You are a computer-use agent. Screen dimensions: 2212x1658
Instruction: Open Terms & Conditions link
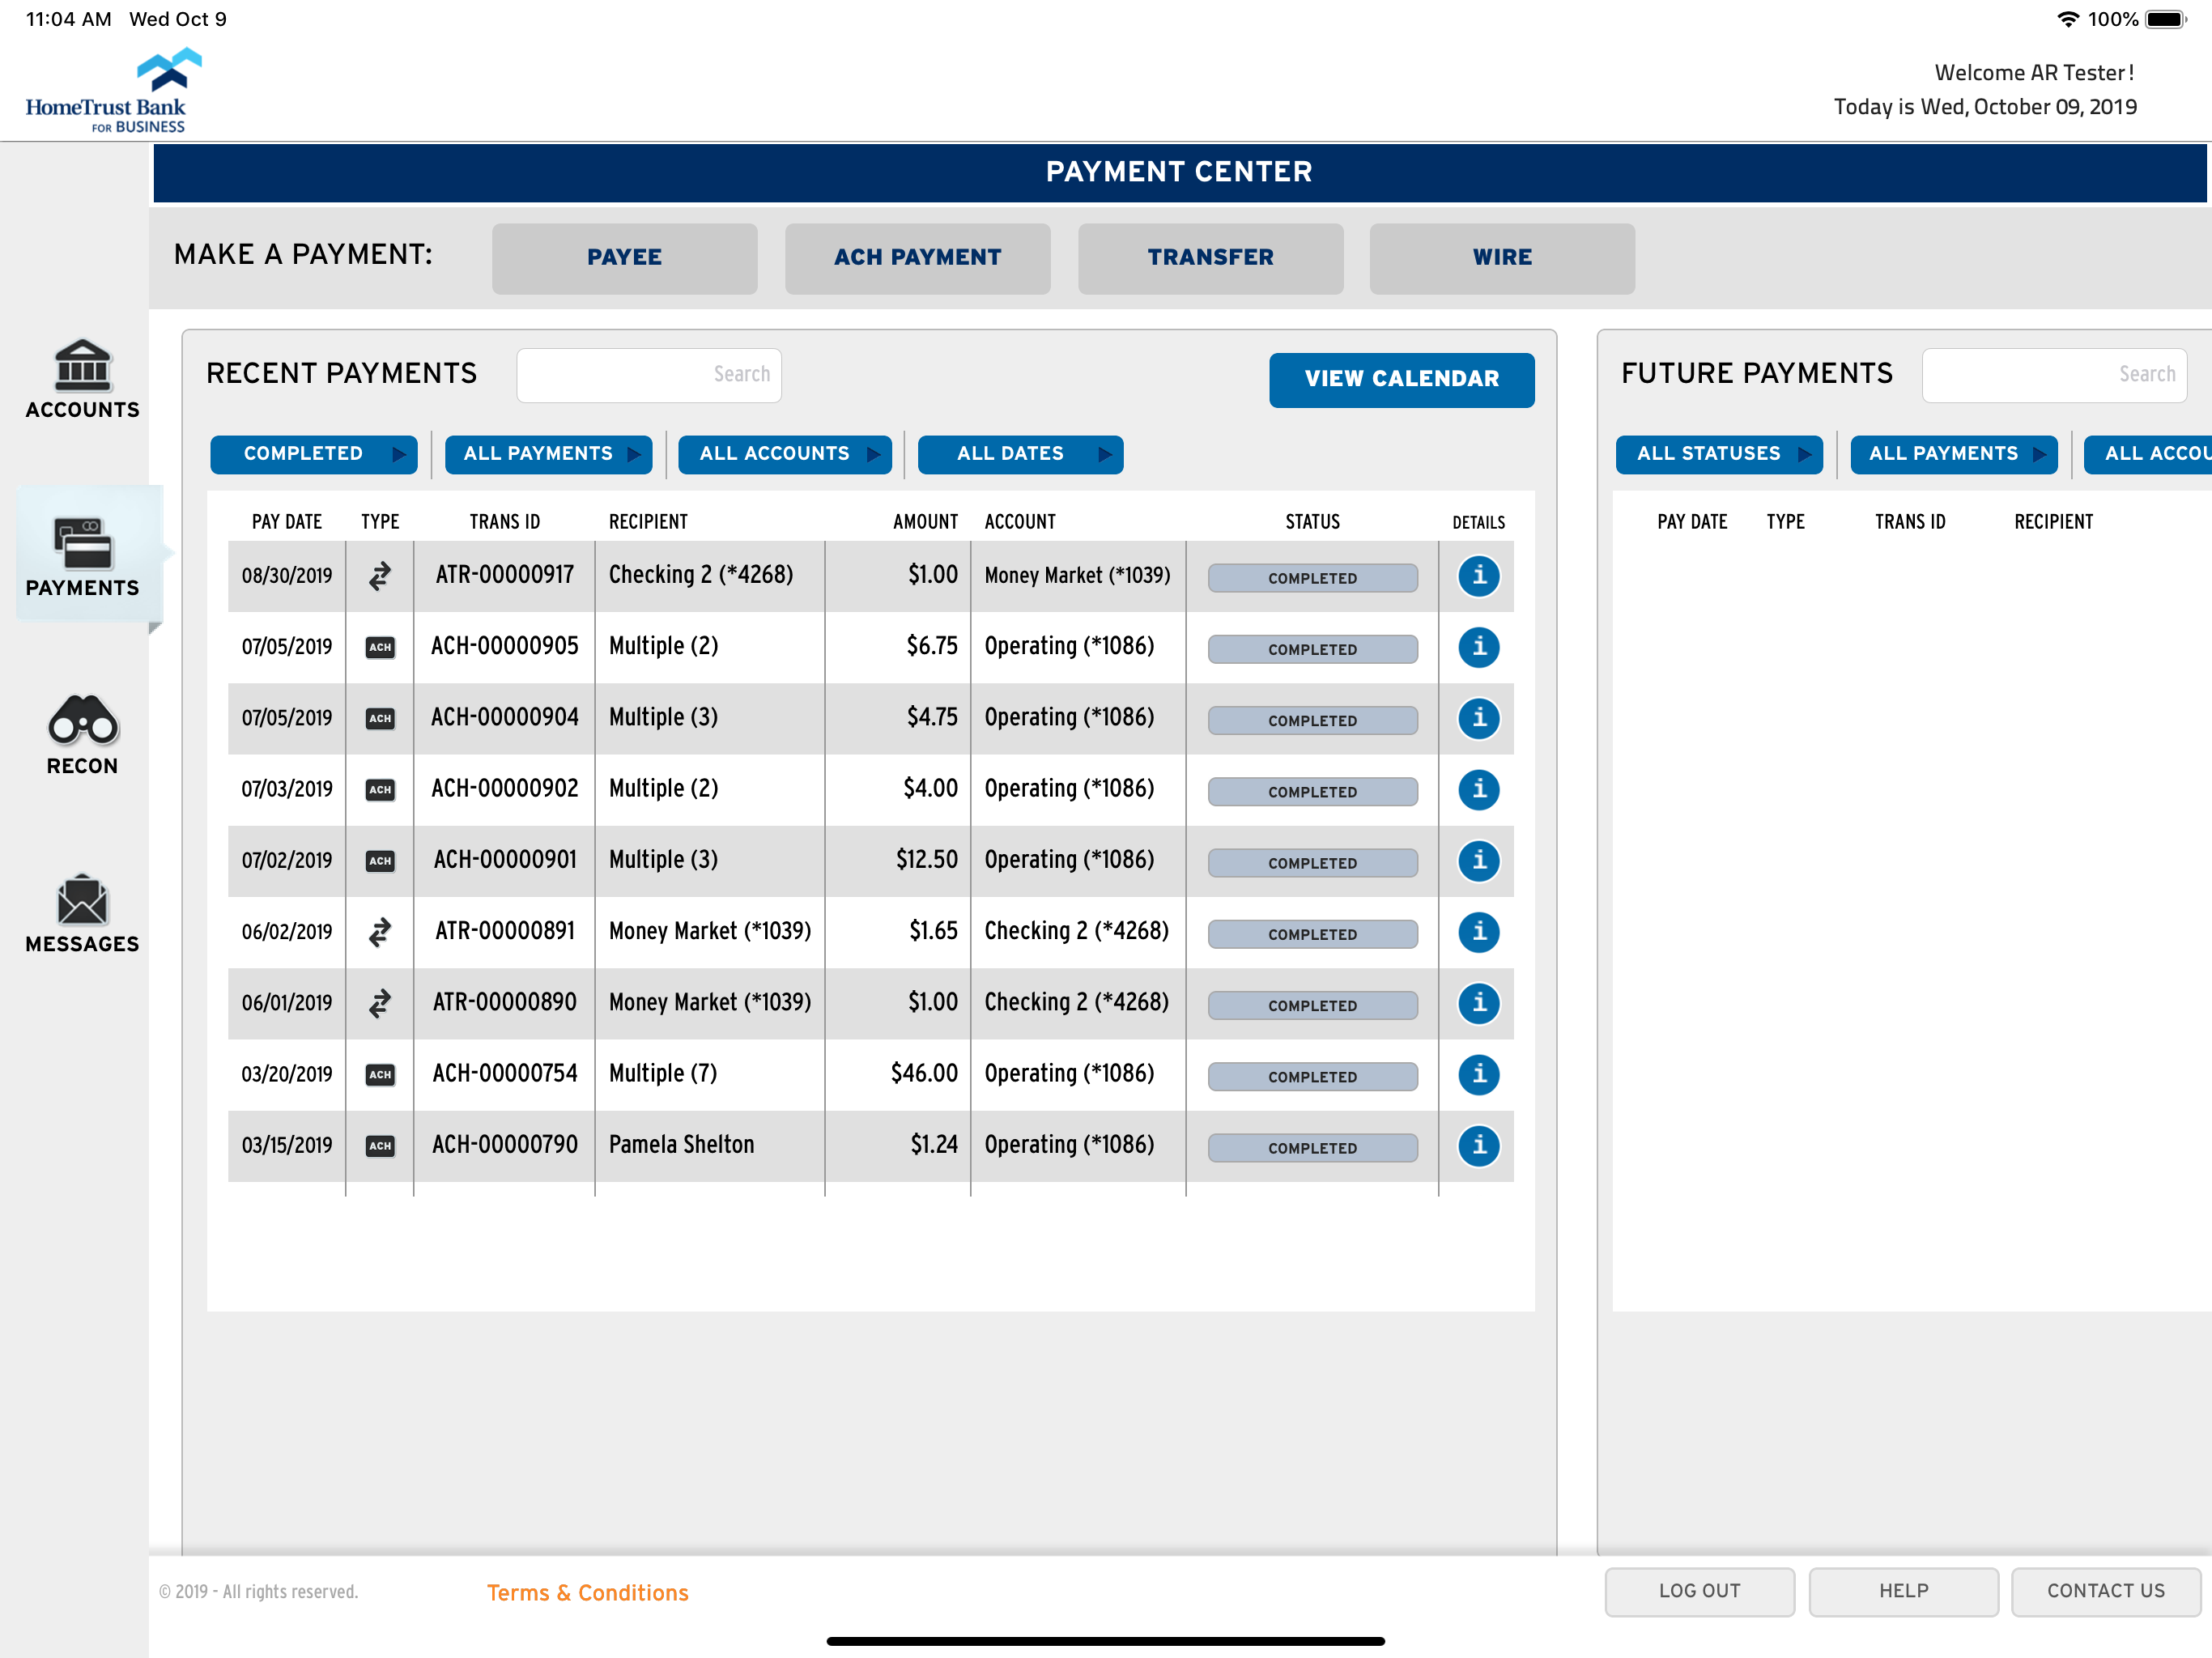588,1593
